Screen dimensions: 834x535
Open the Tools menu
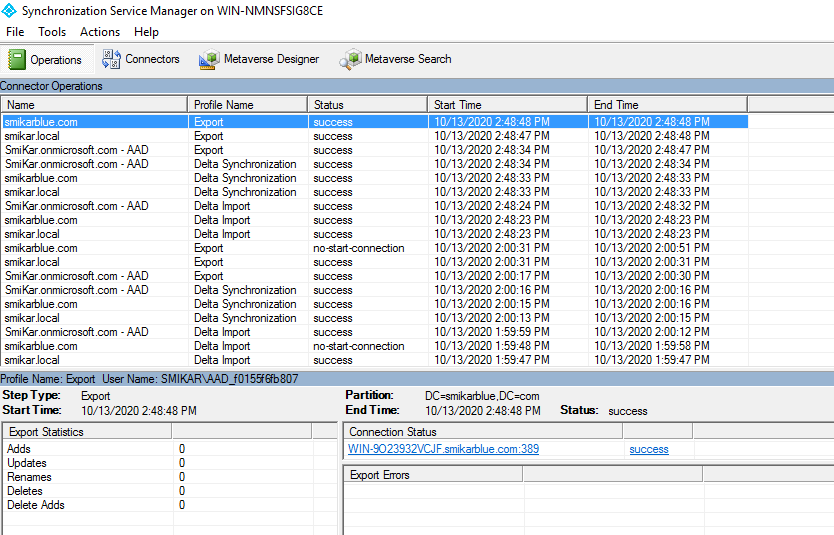pyautogui.click(x=52, y=32)
